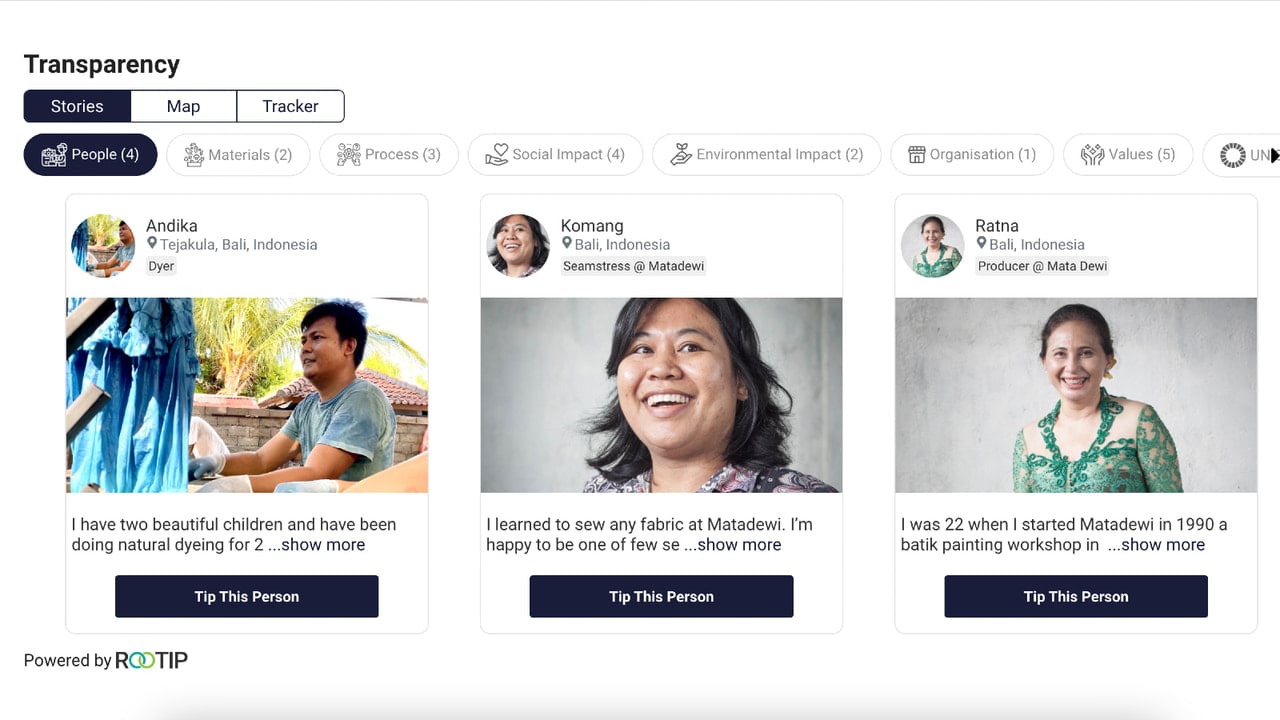This screenshot has width=1280, height=720.
Task: Tip Ratna with Tip This Person
Action: (x=1076, y=596)
